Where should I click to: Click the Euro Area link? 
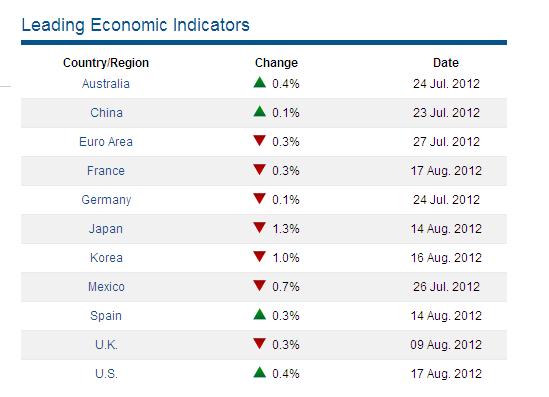click(x=106, y=142)
